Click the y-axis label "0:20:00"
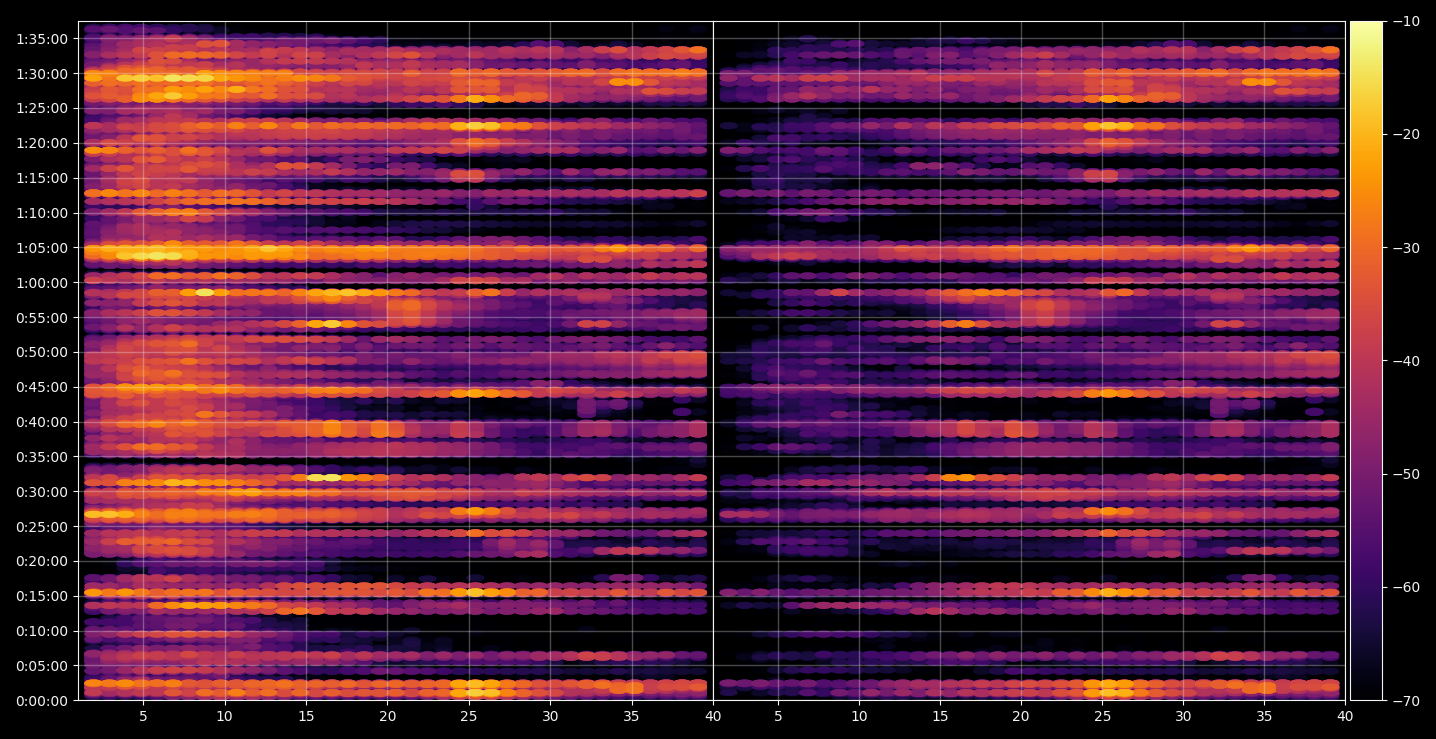1436x739 pixels. coord(43,561)
